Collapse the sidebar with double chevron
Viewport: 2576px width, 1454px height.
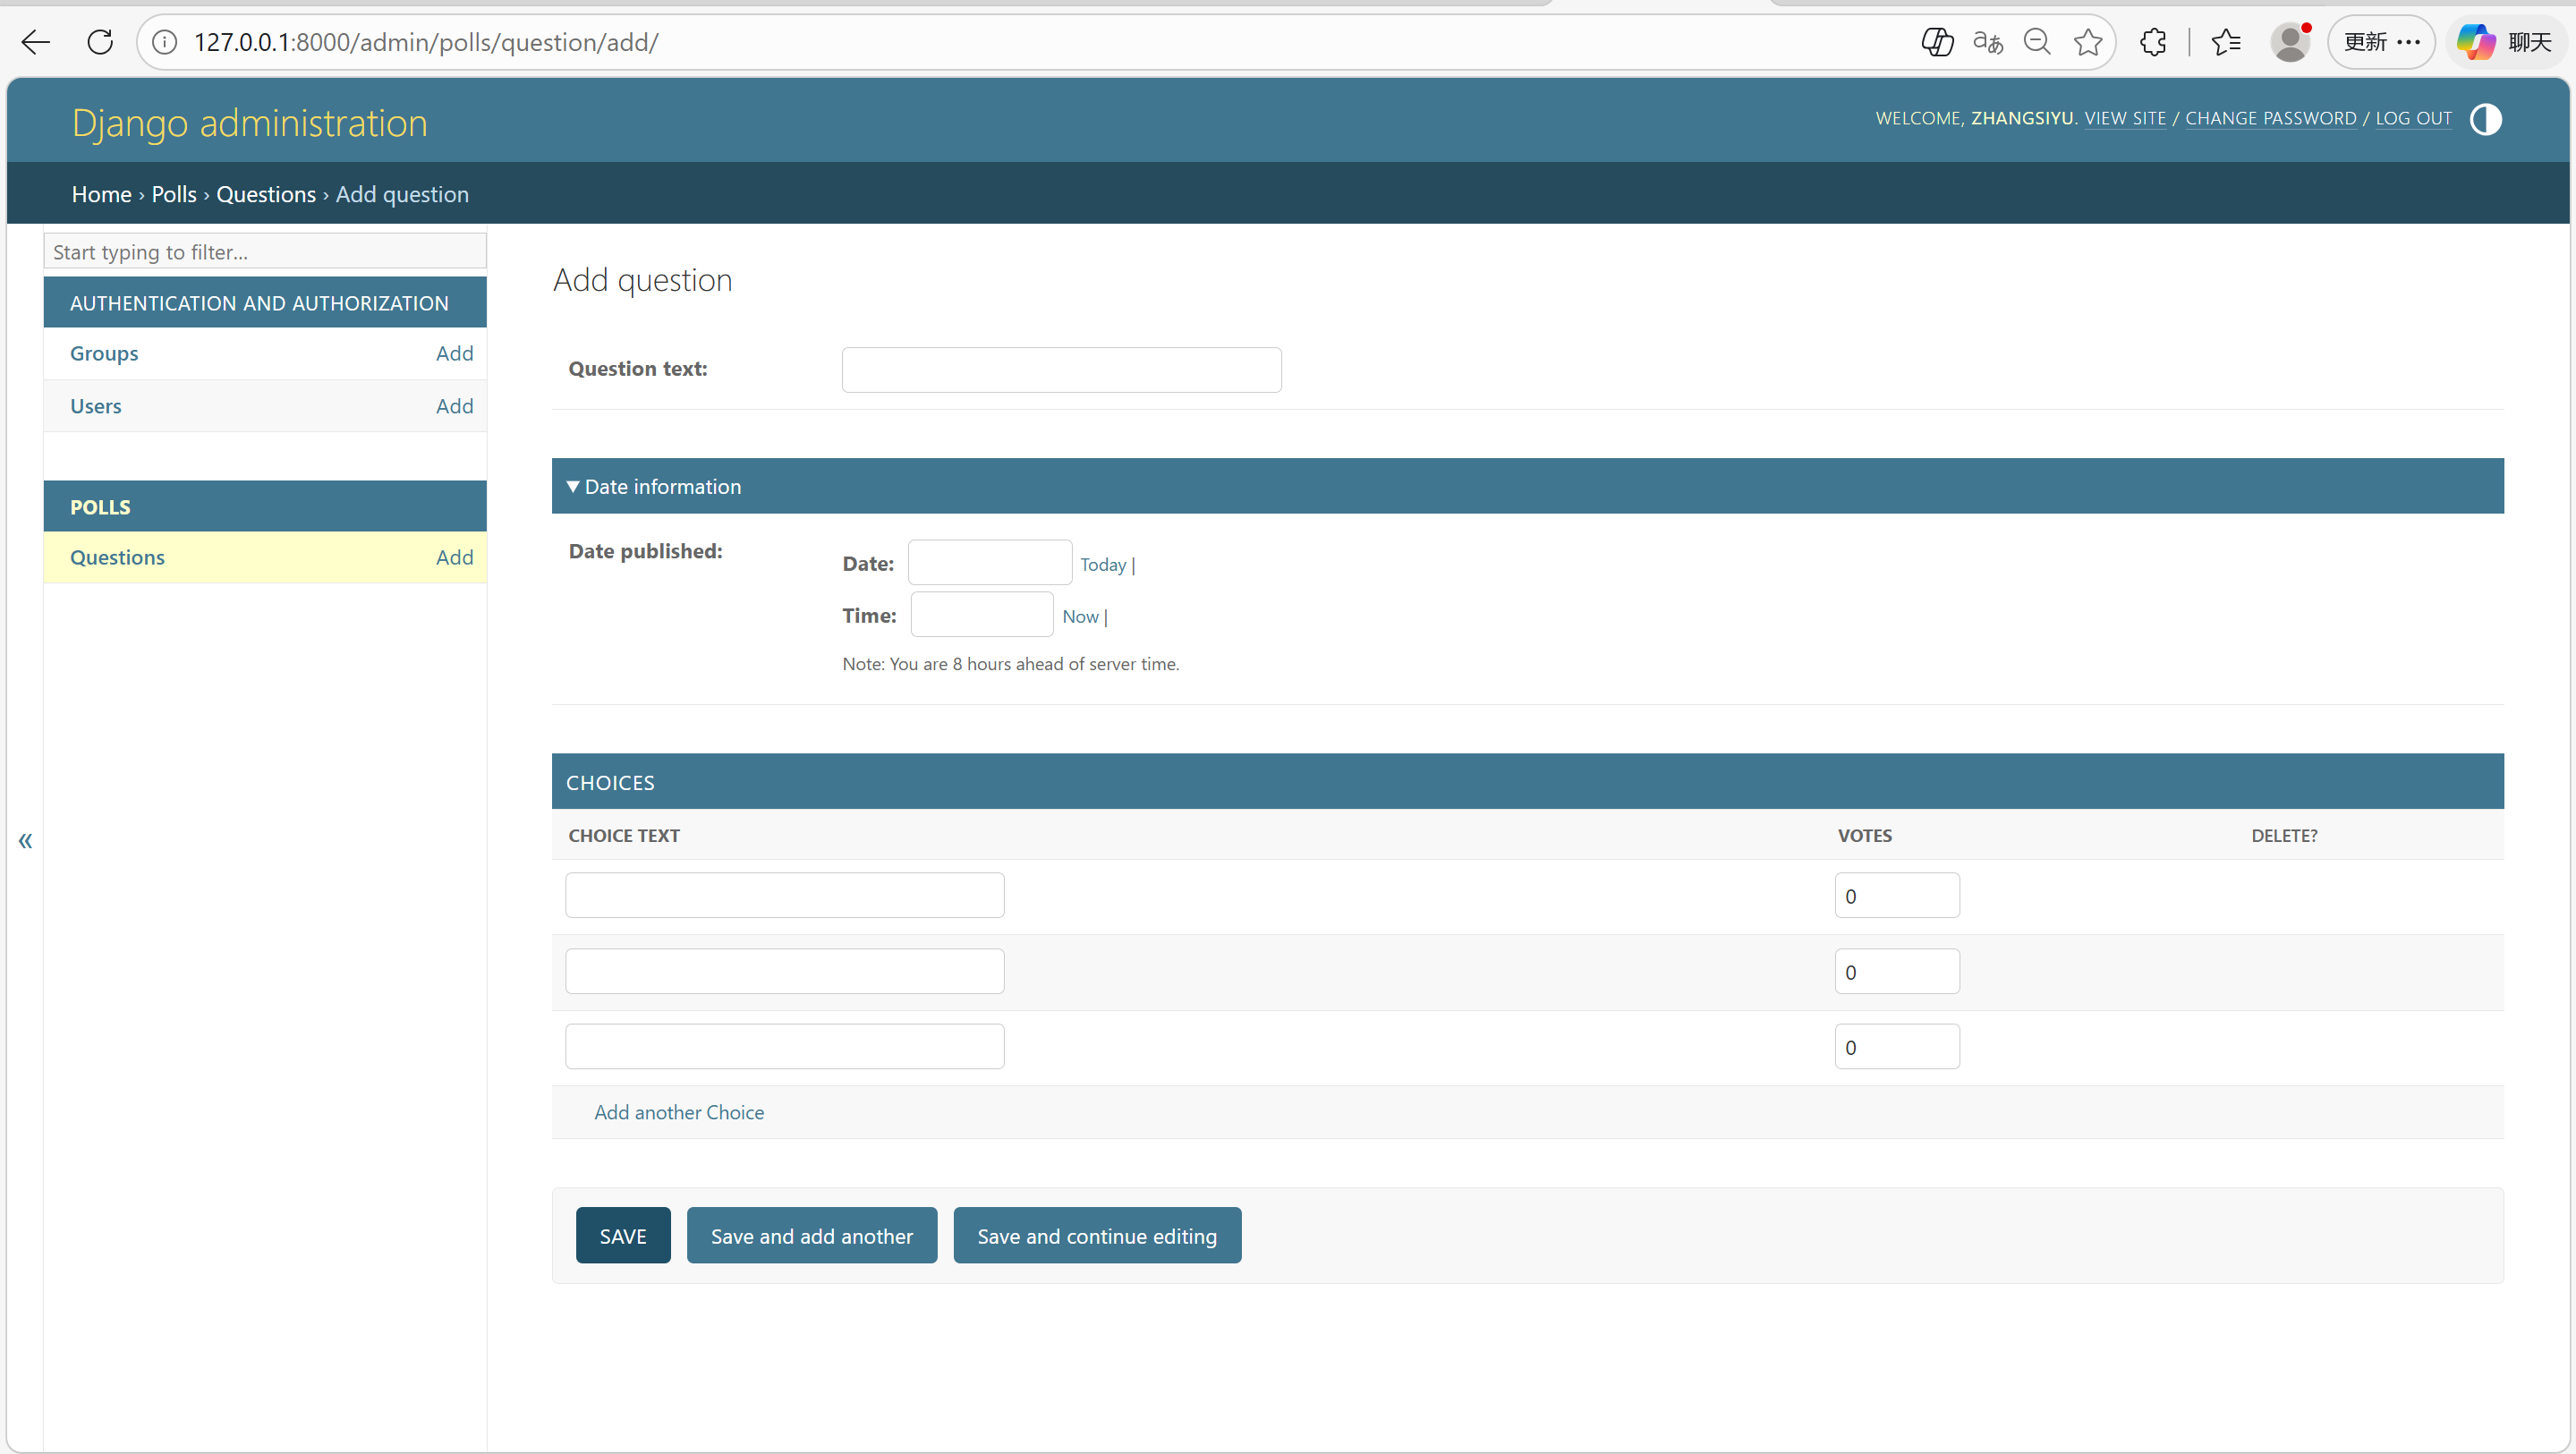pyautogui.click(x=25, y=840)
